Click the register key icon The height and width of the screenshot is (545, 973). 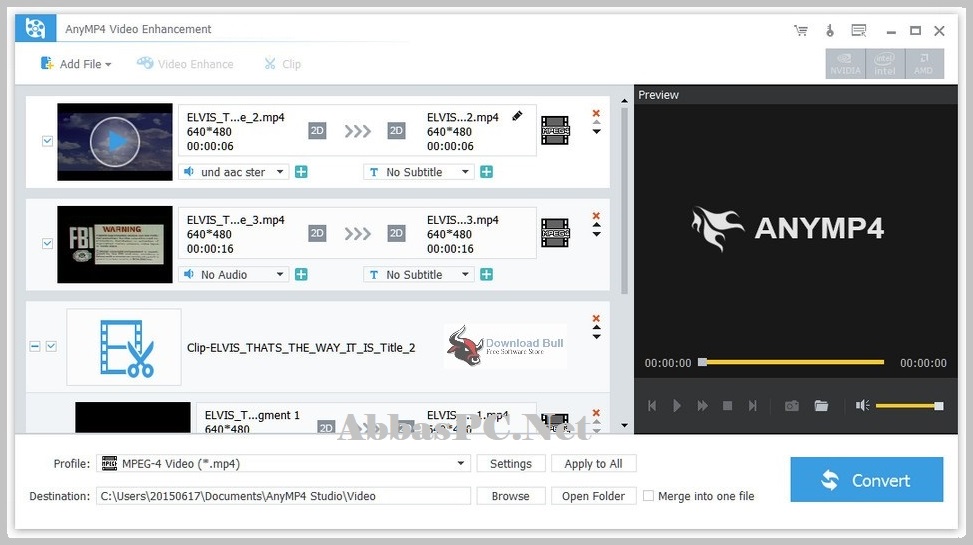click(x=830, y=30)
